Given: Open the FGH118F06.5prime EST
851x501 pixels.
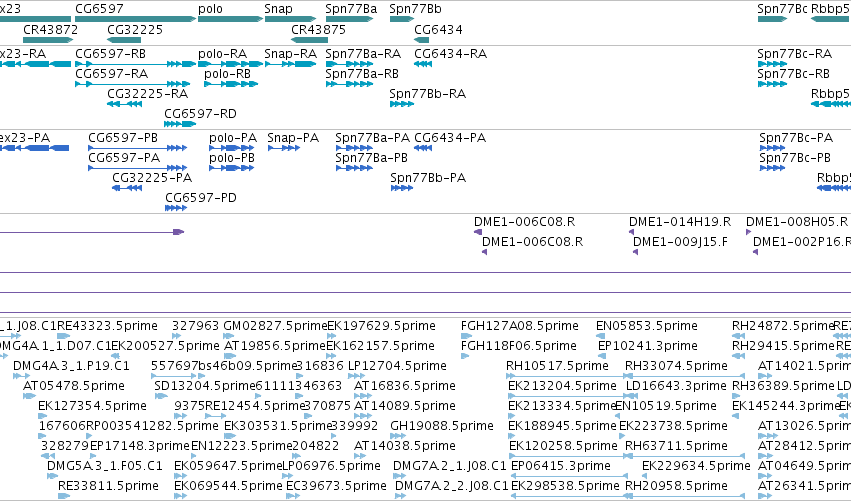Looking at the screenshot, I should (465, 356).
